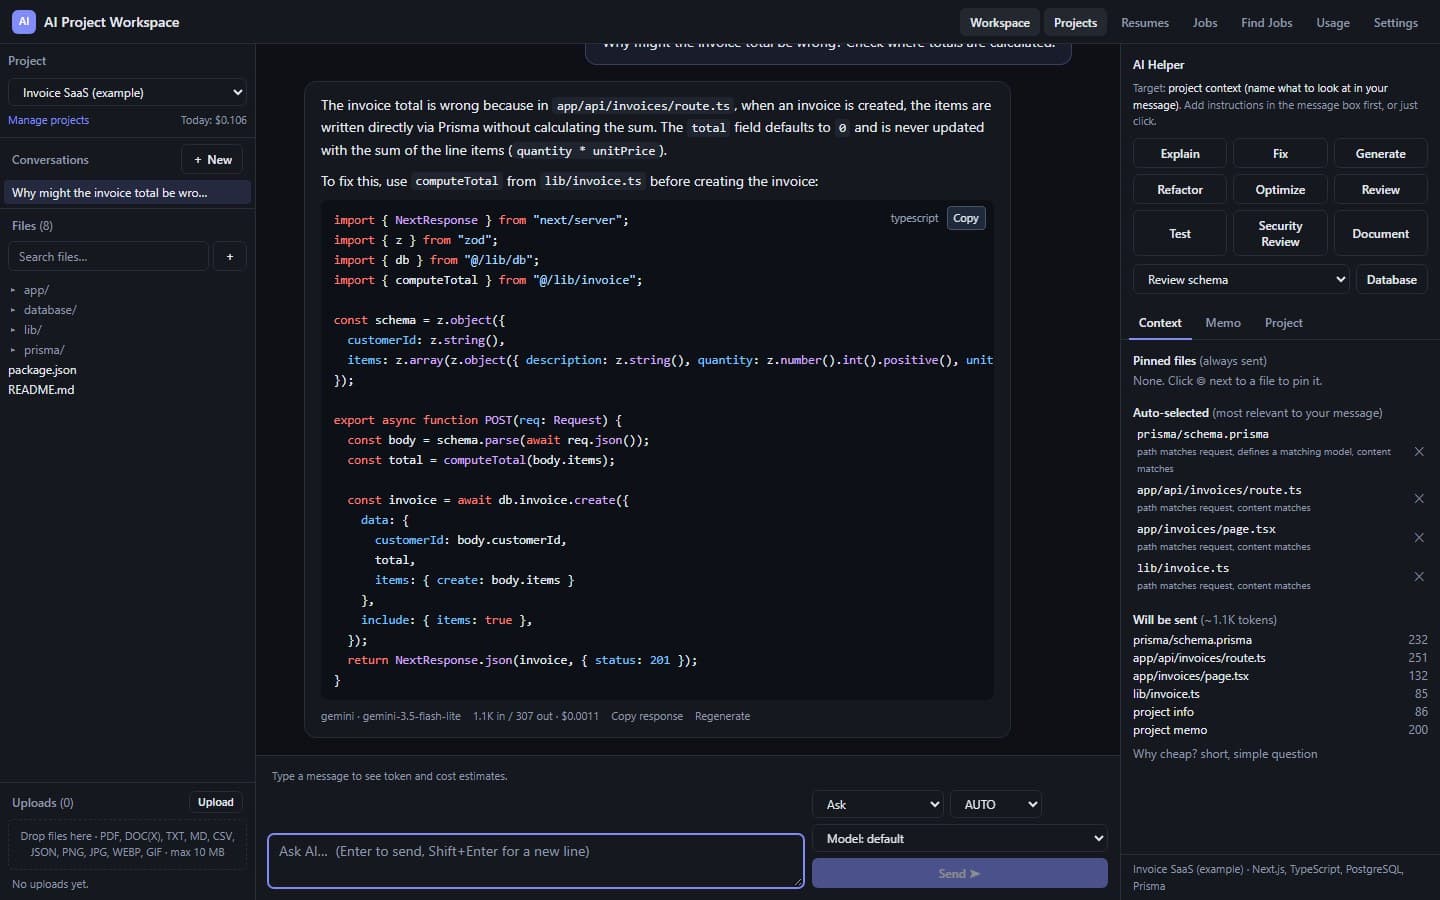Focus the Ask AI message box
Image resolution: width=1440 pixels, height=900 pixels.
(536, 860)
